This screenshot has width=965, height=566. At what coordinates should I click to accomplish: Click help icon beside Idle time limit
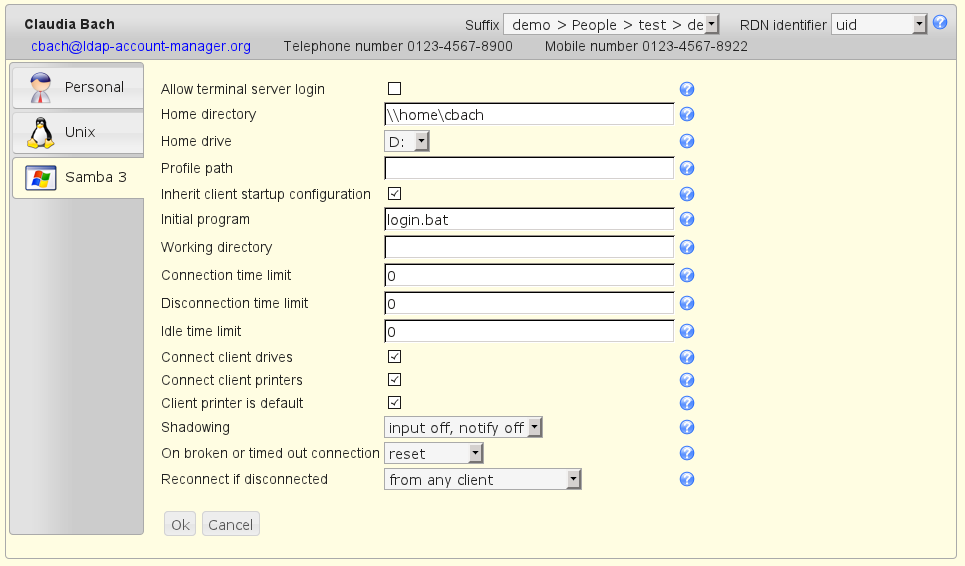pyautogui.click(x=687, y=332)
